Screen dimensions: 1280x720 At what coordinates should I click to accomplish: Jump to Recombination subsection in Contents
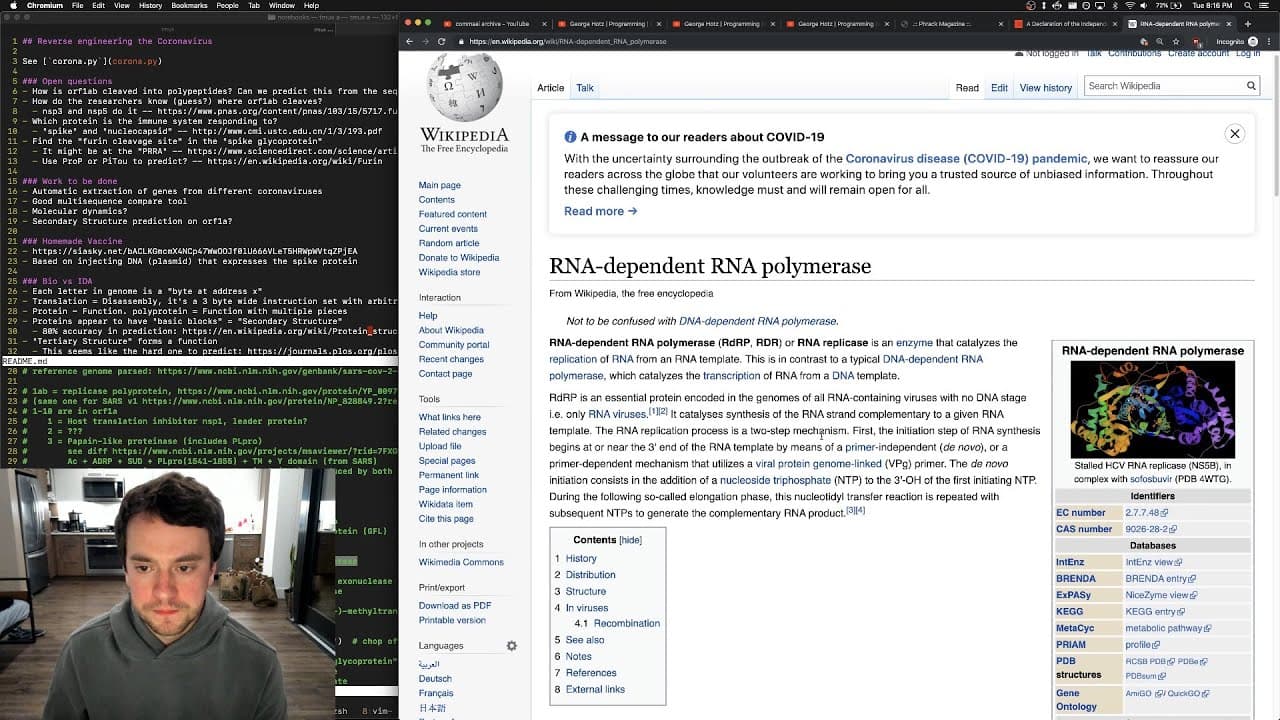(627, 624)
